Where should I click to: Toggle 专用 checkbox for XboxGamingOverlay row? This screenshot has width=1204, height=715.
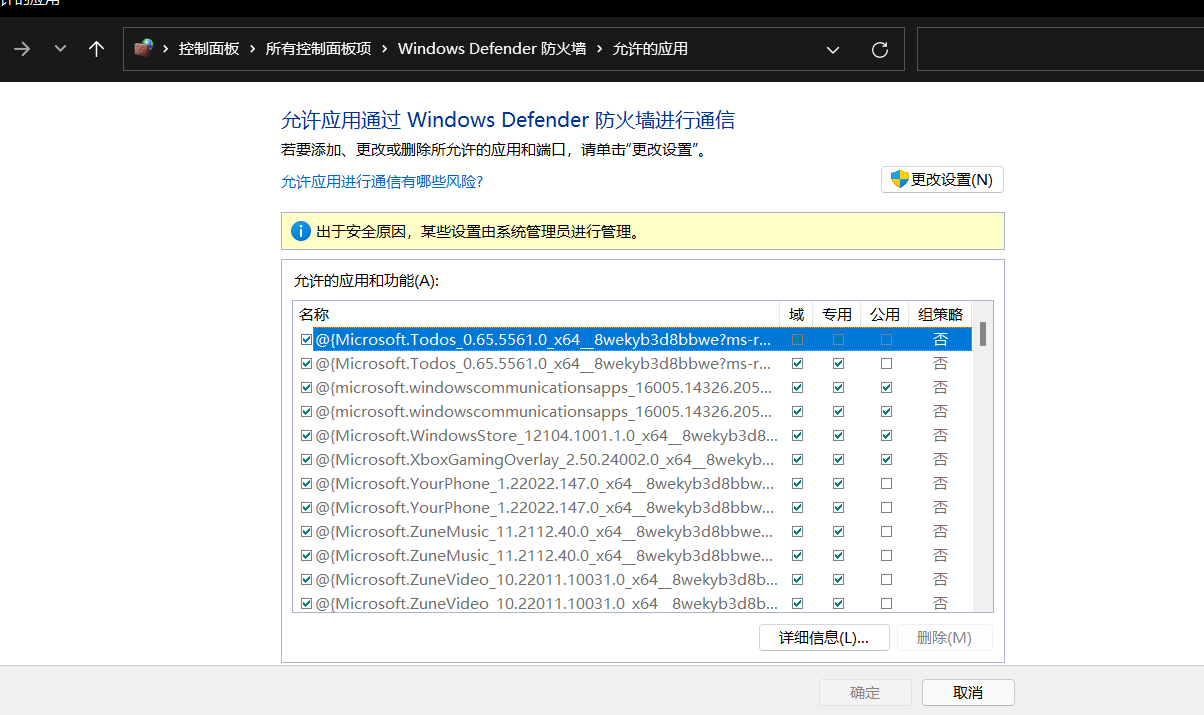pos(838,459)
